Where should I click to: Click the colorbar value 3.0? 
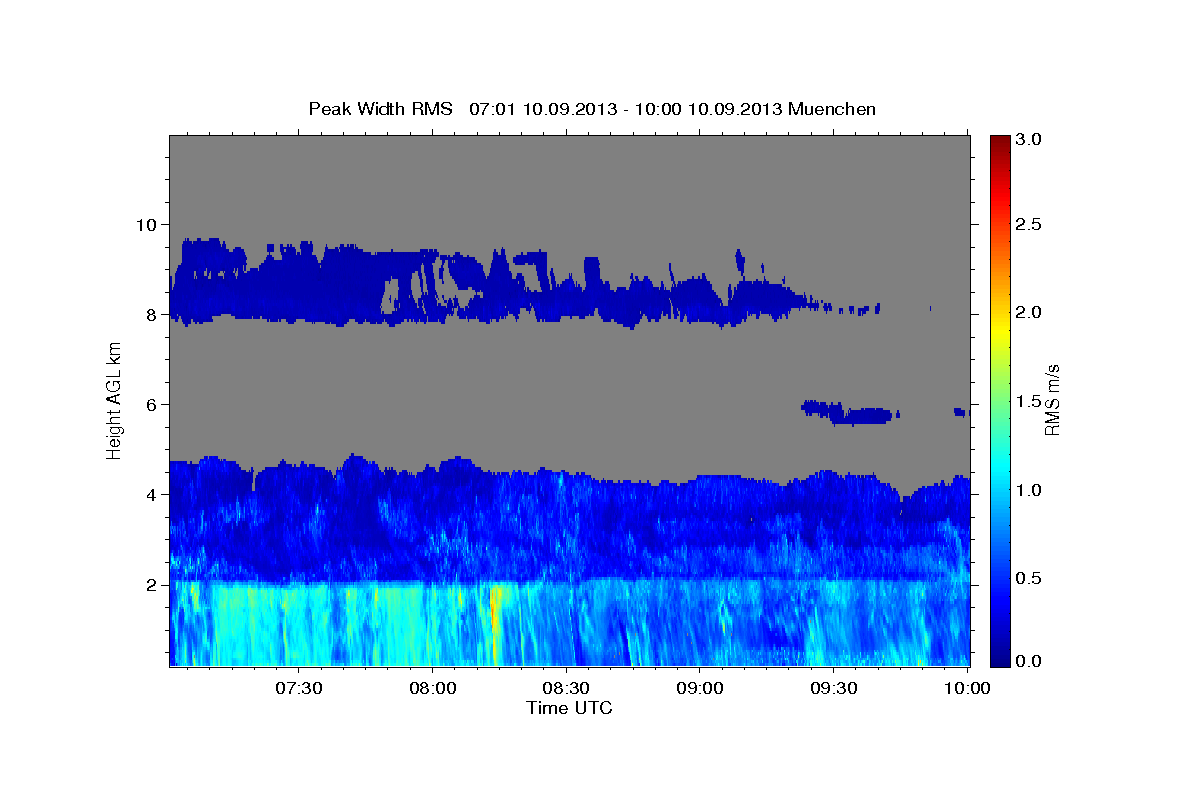pos(1030,139)
